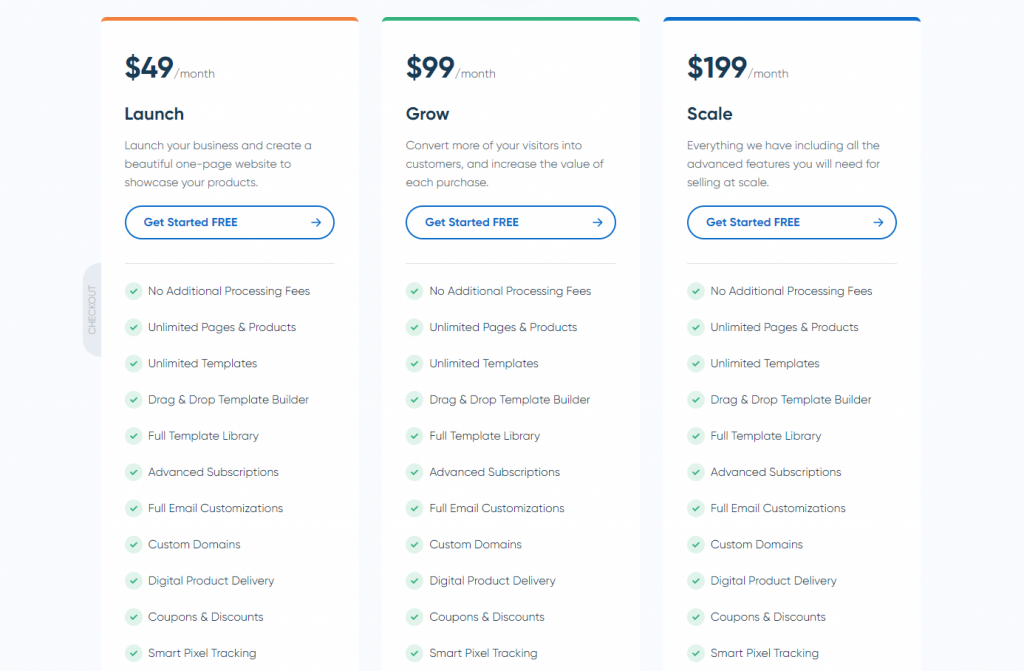Click Advanced Subscriptions feature in Grow plan
Viewport: 1024px width, 671px height.
495,472
